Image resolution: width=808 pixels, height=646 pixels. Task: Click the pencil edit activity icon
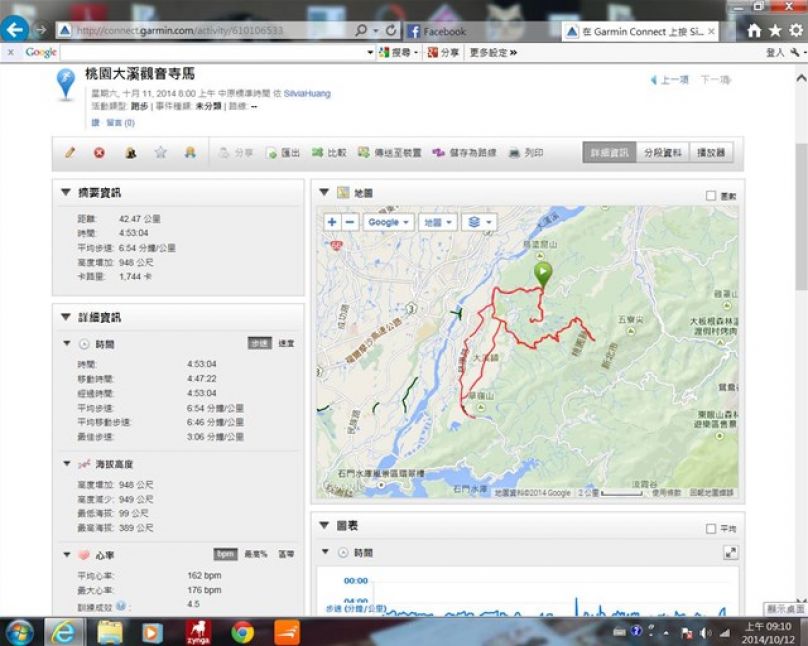click(x=70, y=153)
